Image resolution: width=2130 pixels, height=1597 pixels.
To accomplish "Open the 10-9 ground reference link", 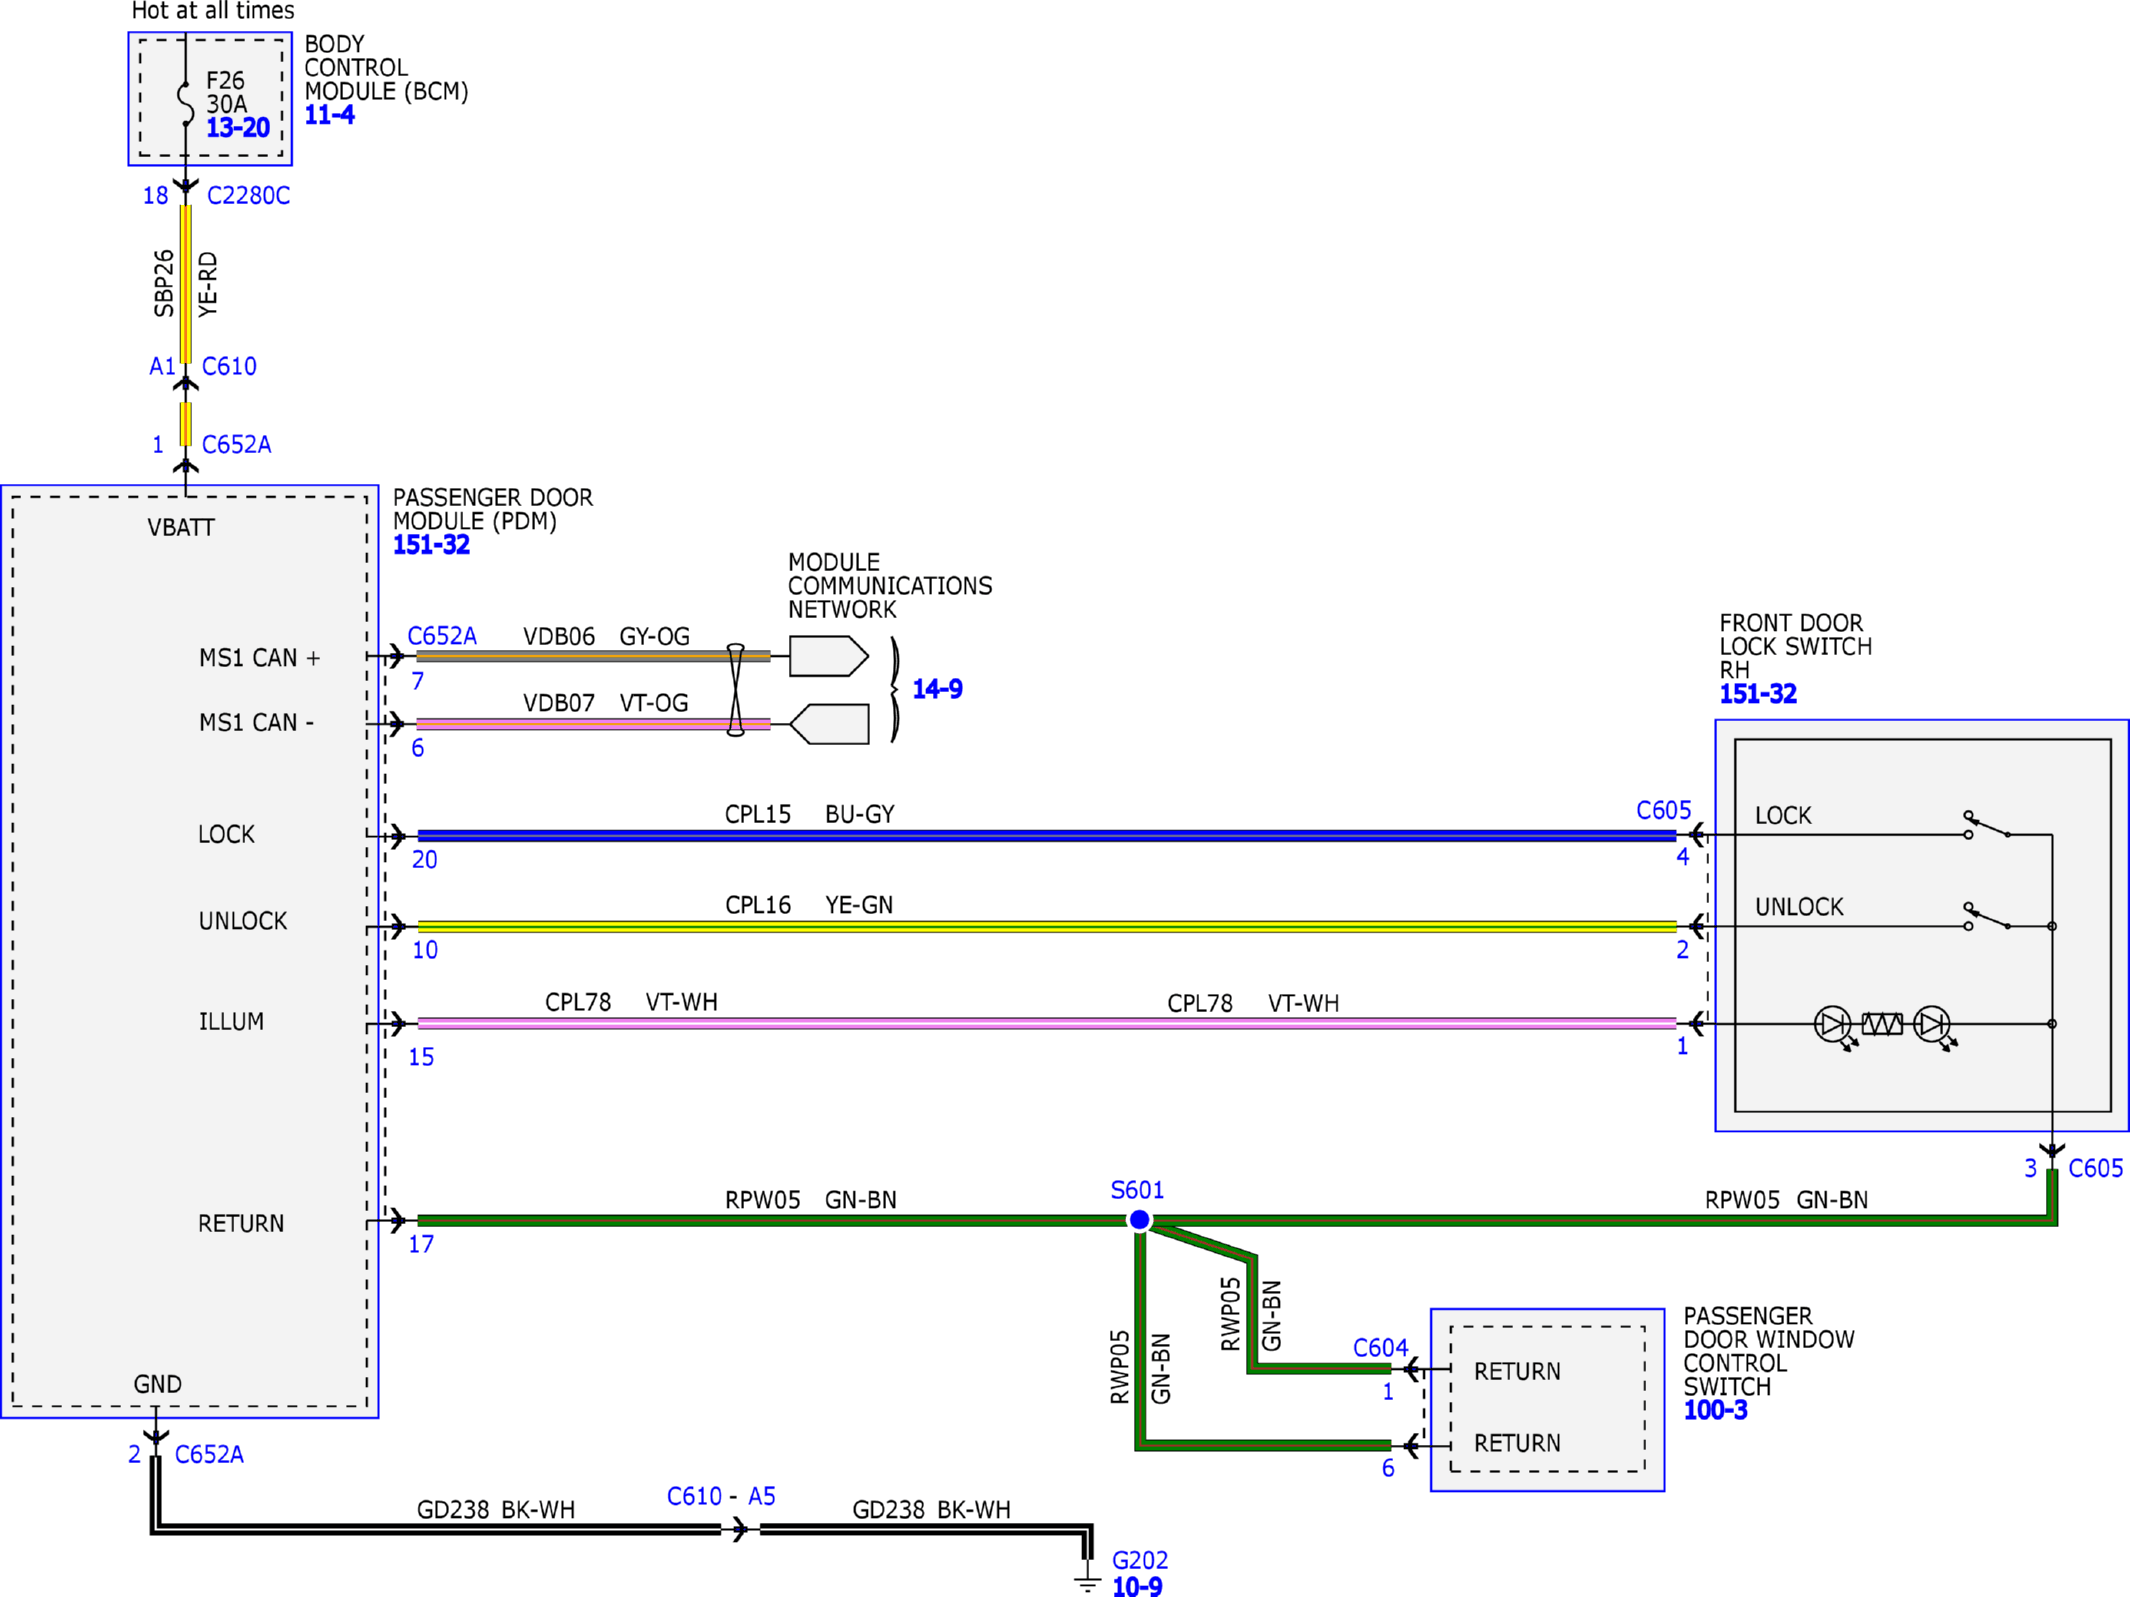I will click(1137, 1586).
